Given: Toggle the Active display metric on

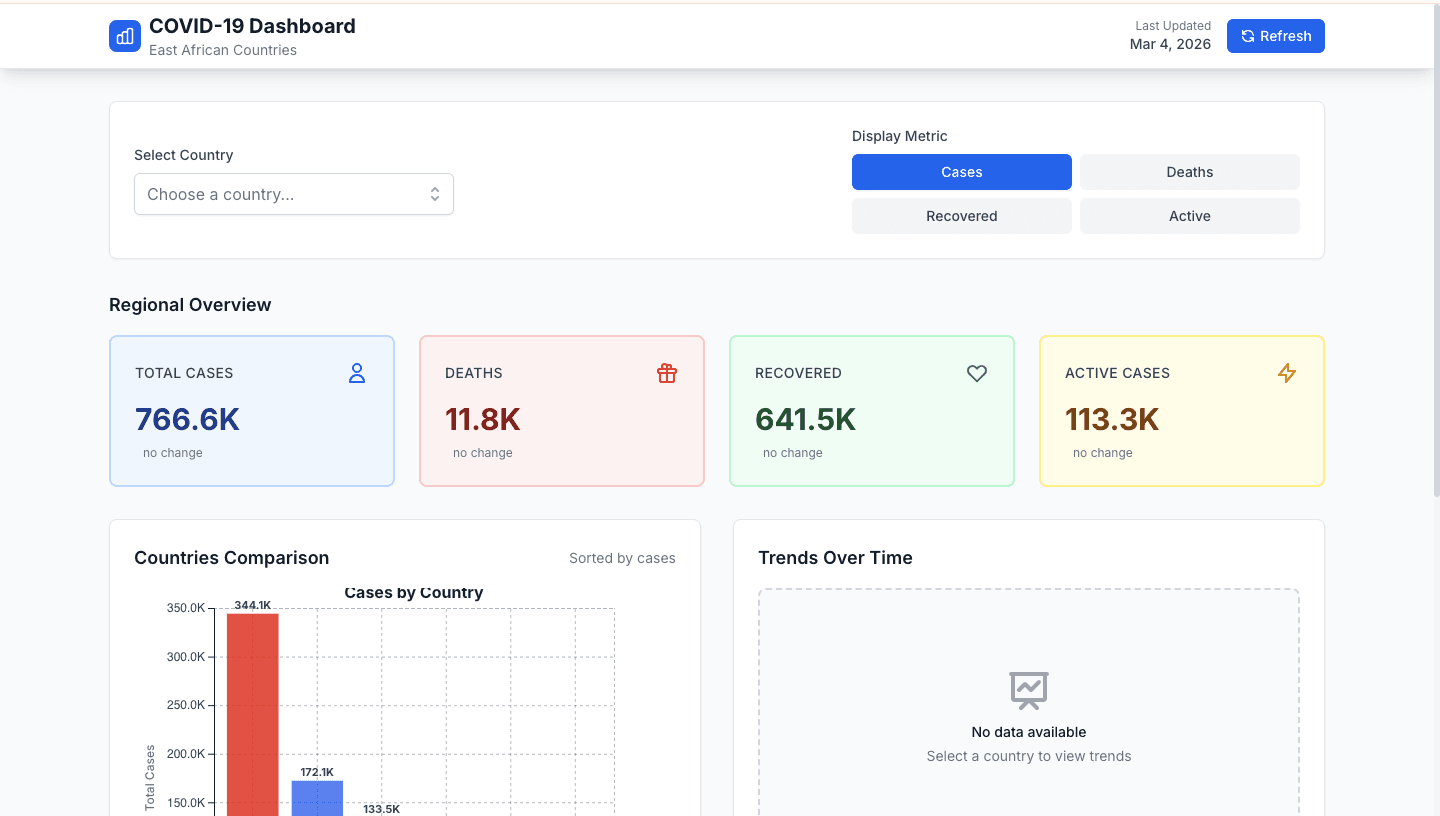Looking at the screenshot, I should tap(1189, 216).
